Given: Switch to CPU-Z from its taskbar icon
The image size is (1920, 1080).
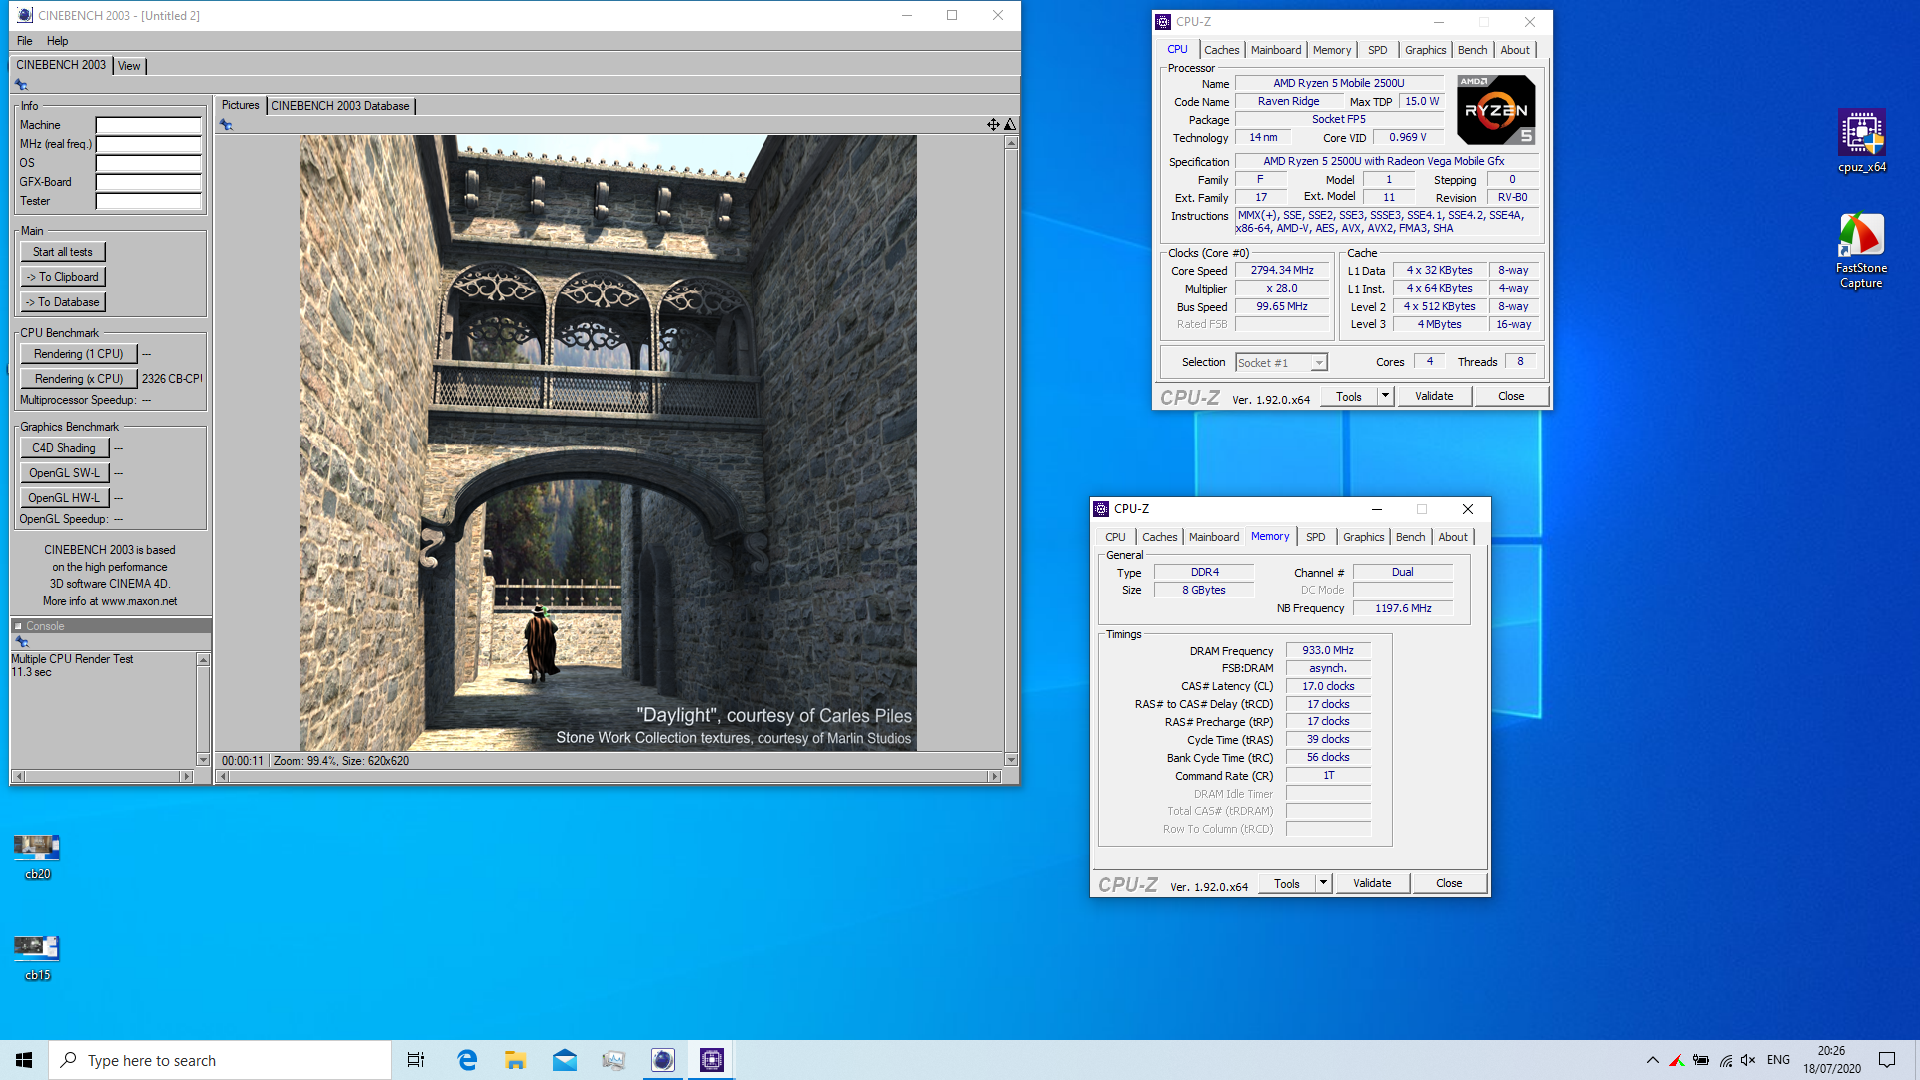Looking at the screenshot, I should 712,1060.
